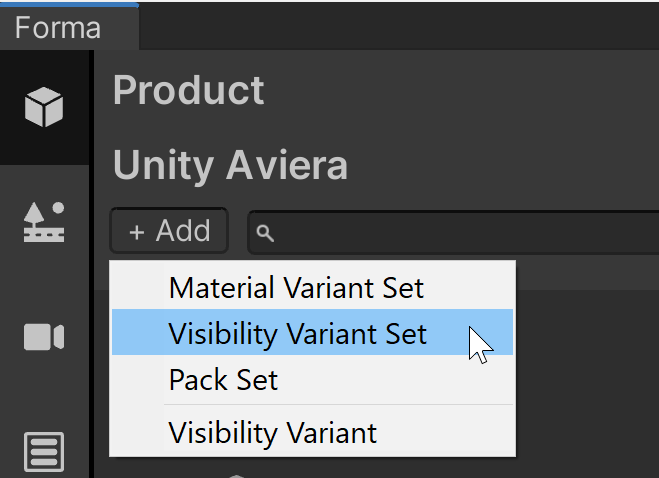Open the Camera sidebar icon
The image size is (659, 478).
coord(44,337)
